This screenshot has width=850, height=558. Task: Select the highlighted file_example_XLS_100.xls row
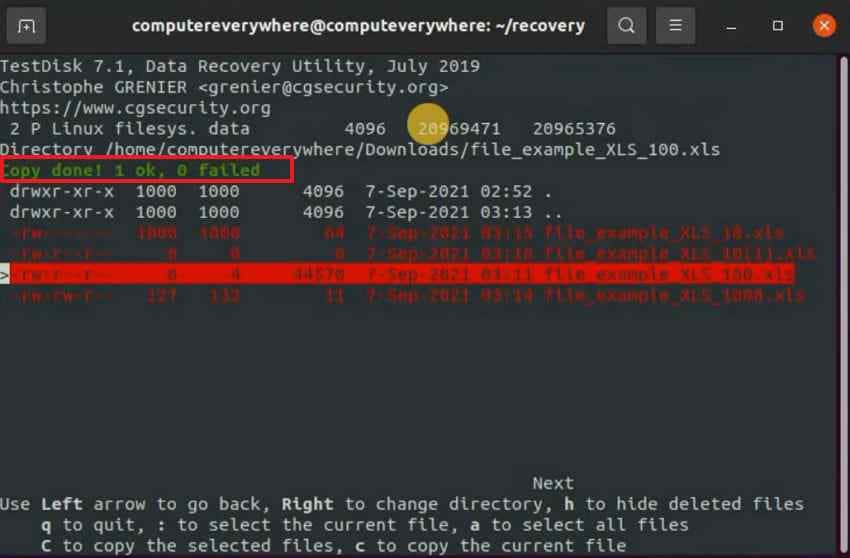402,274
